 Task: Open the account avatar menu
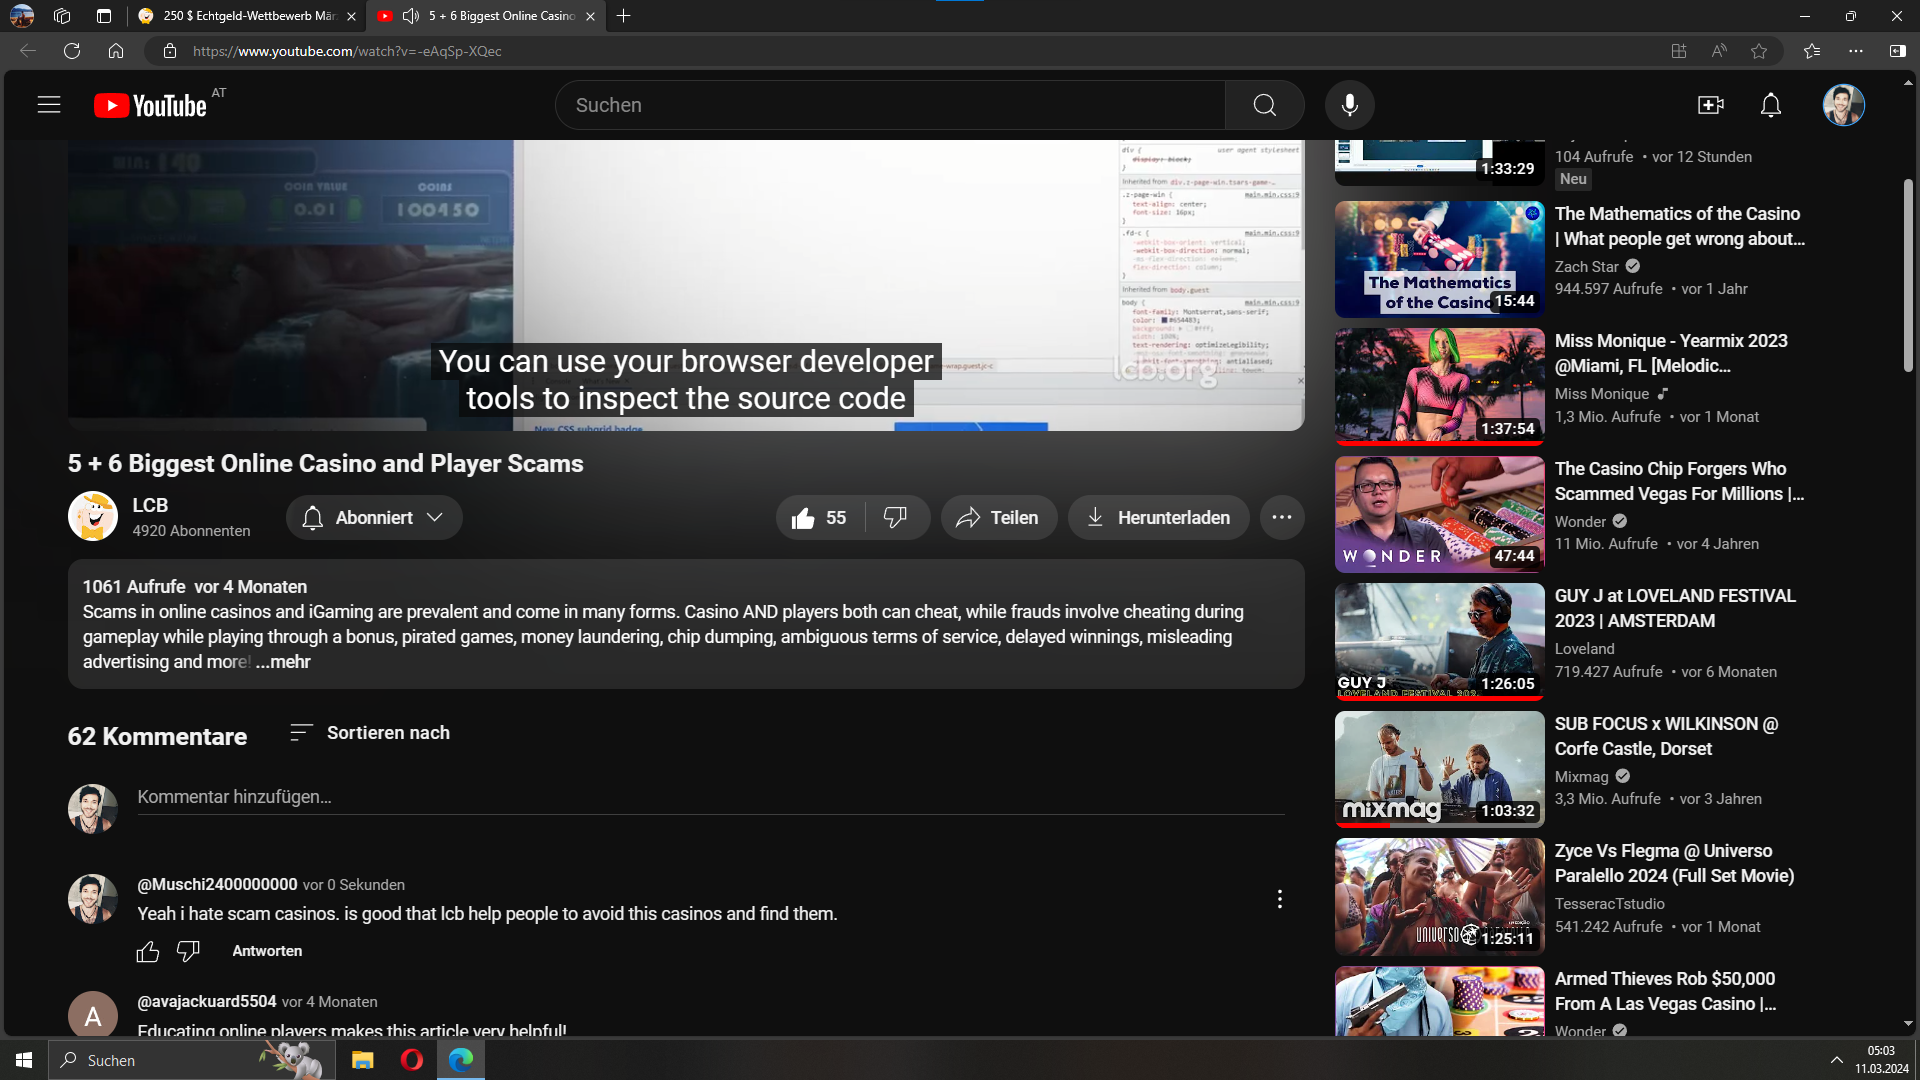(x=1843, y=105)
